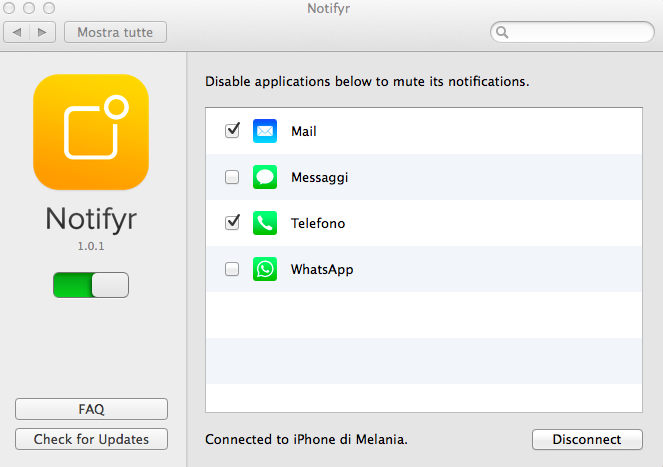The image size is (663, 467).
Task: Click the window zoom button
Action: 49,8
